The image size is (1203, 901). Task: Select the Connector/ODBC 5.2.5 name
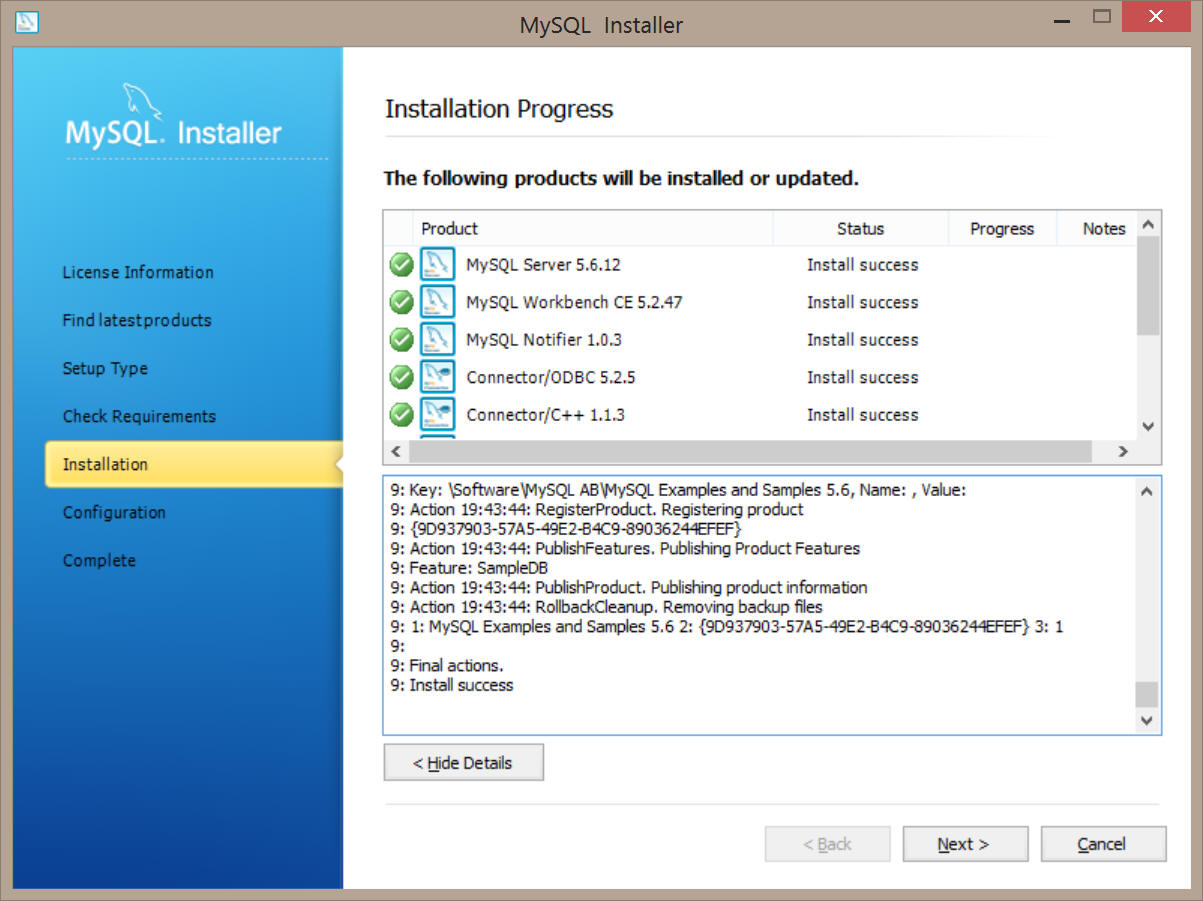tap(551, 377)
